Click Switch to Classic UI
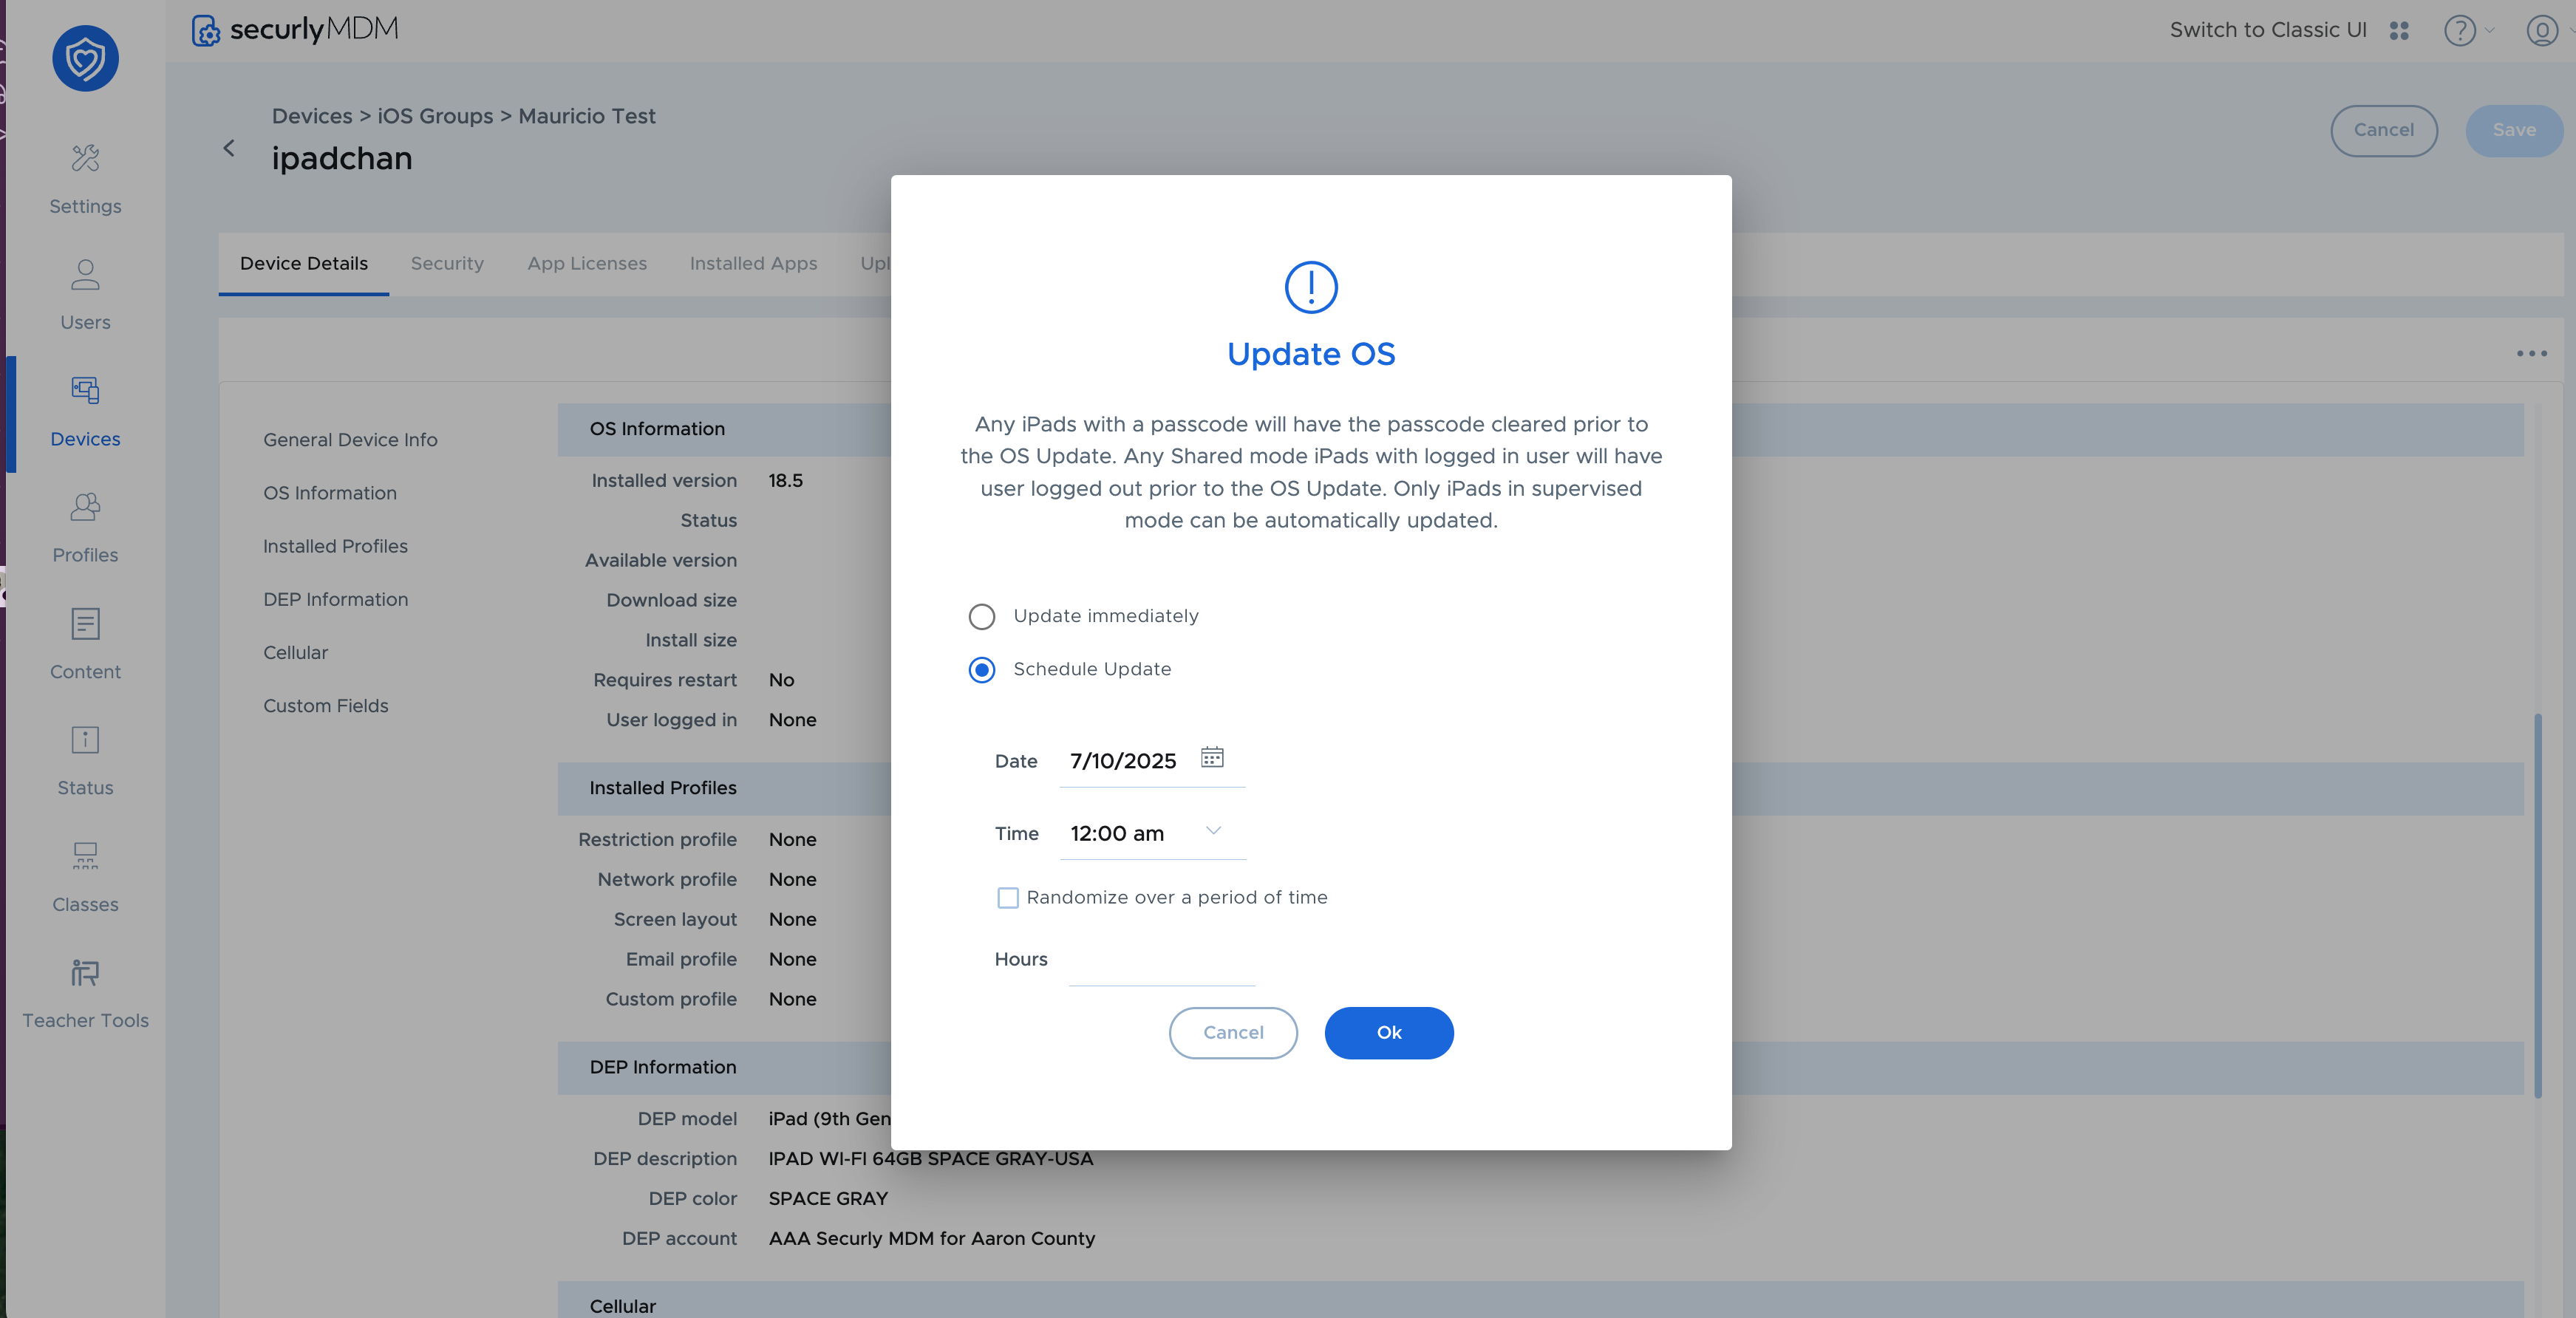 (2268, 30)
